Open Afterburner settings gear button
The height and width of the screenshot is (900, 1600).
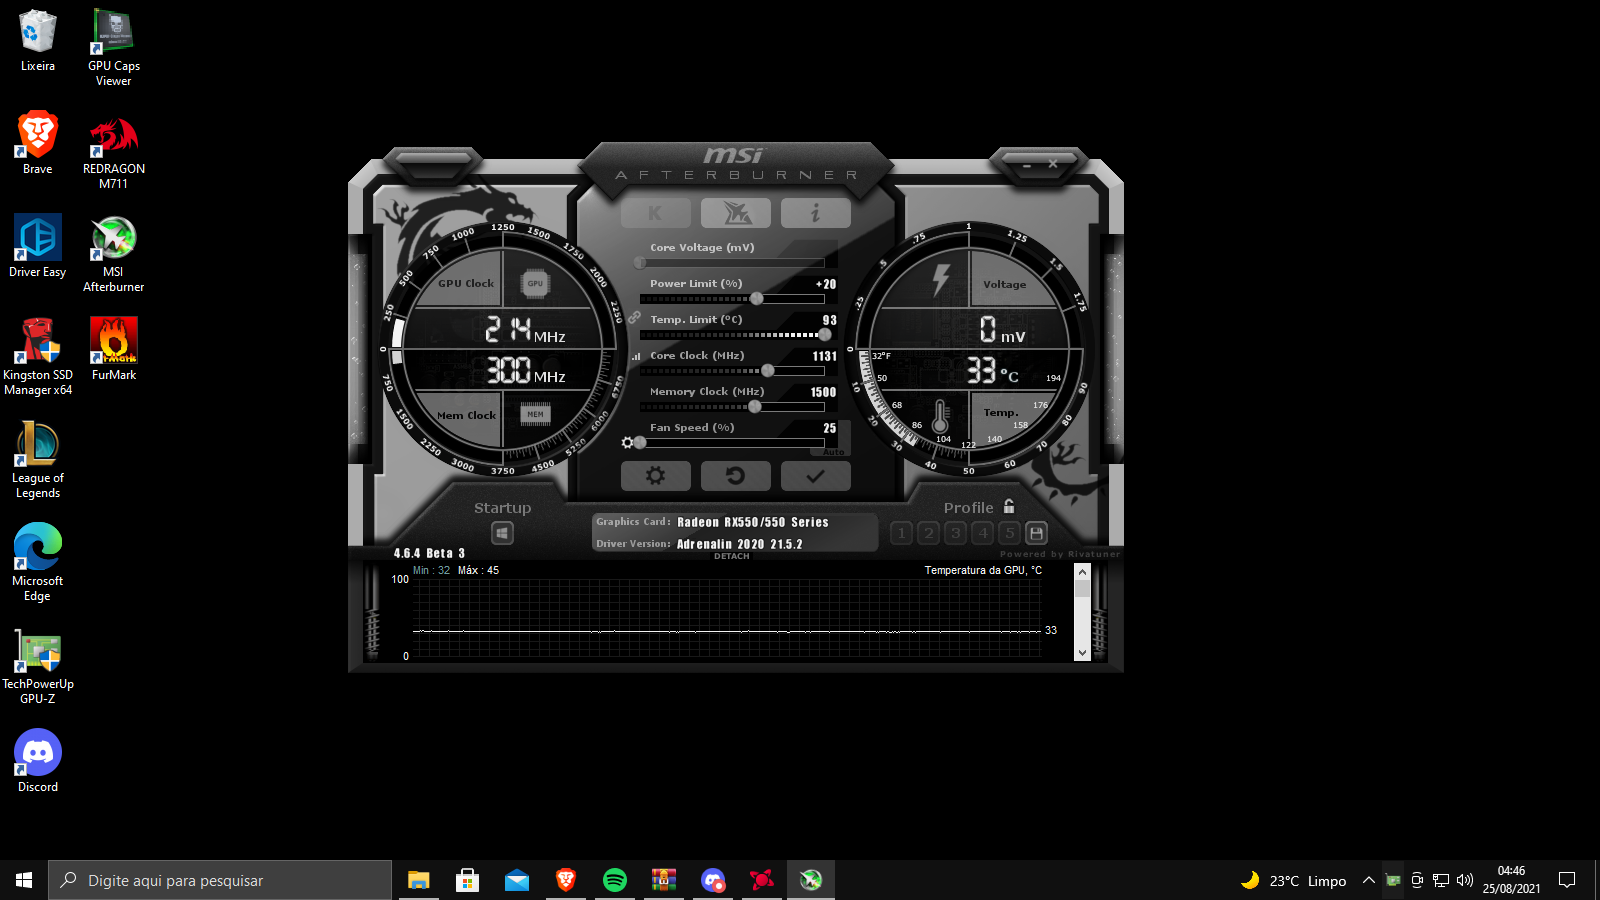point(655,476)
